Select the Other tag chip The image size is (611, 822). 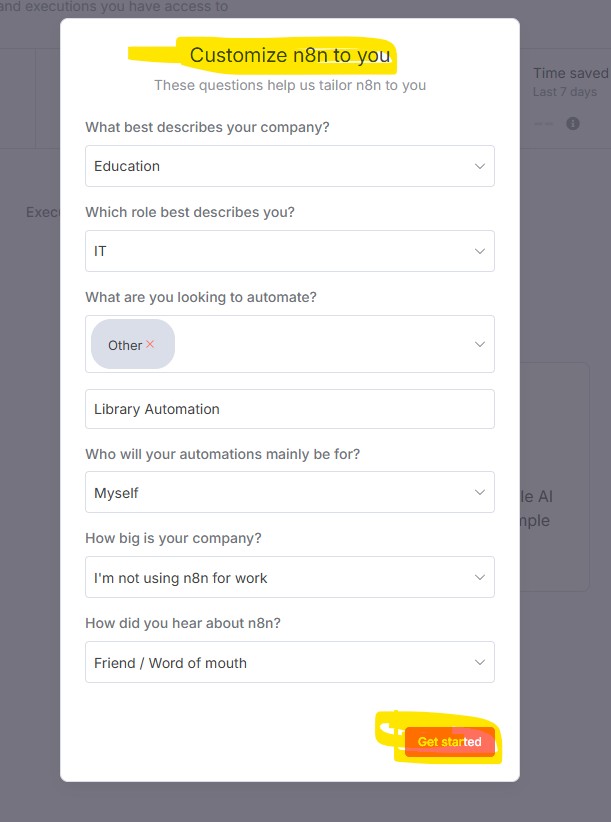(x=125, y=345)
